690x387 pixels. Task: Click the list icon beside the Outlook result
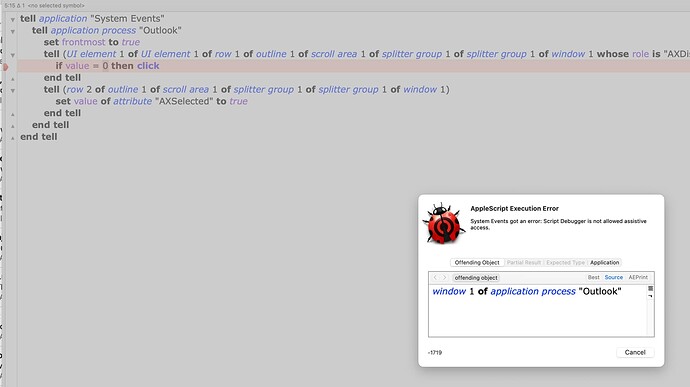coord(650,289)
